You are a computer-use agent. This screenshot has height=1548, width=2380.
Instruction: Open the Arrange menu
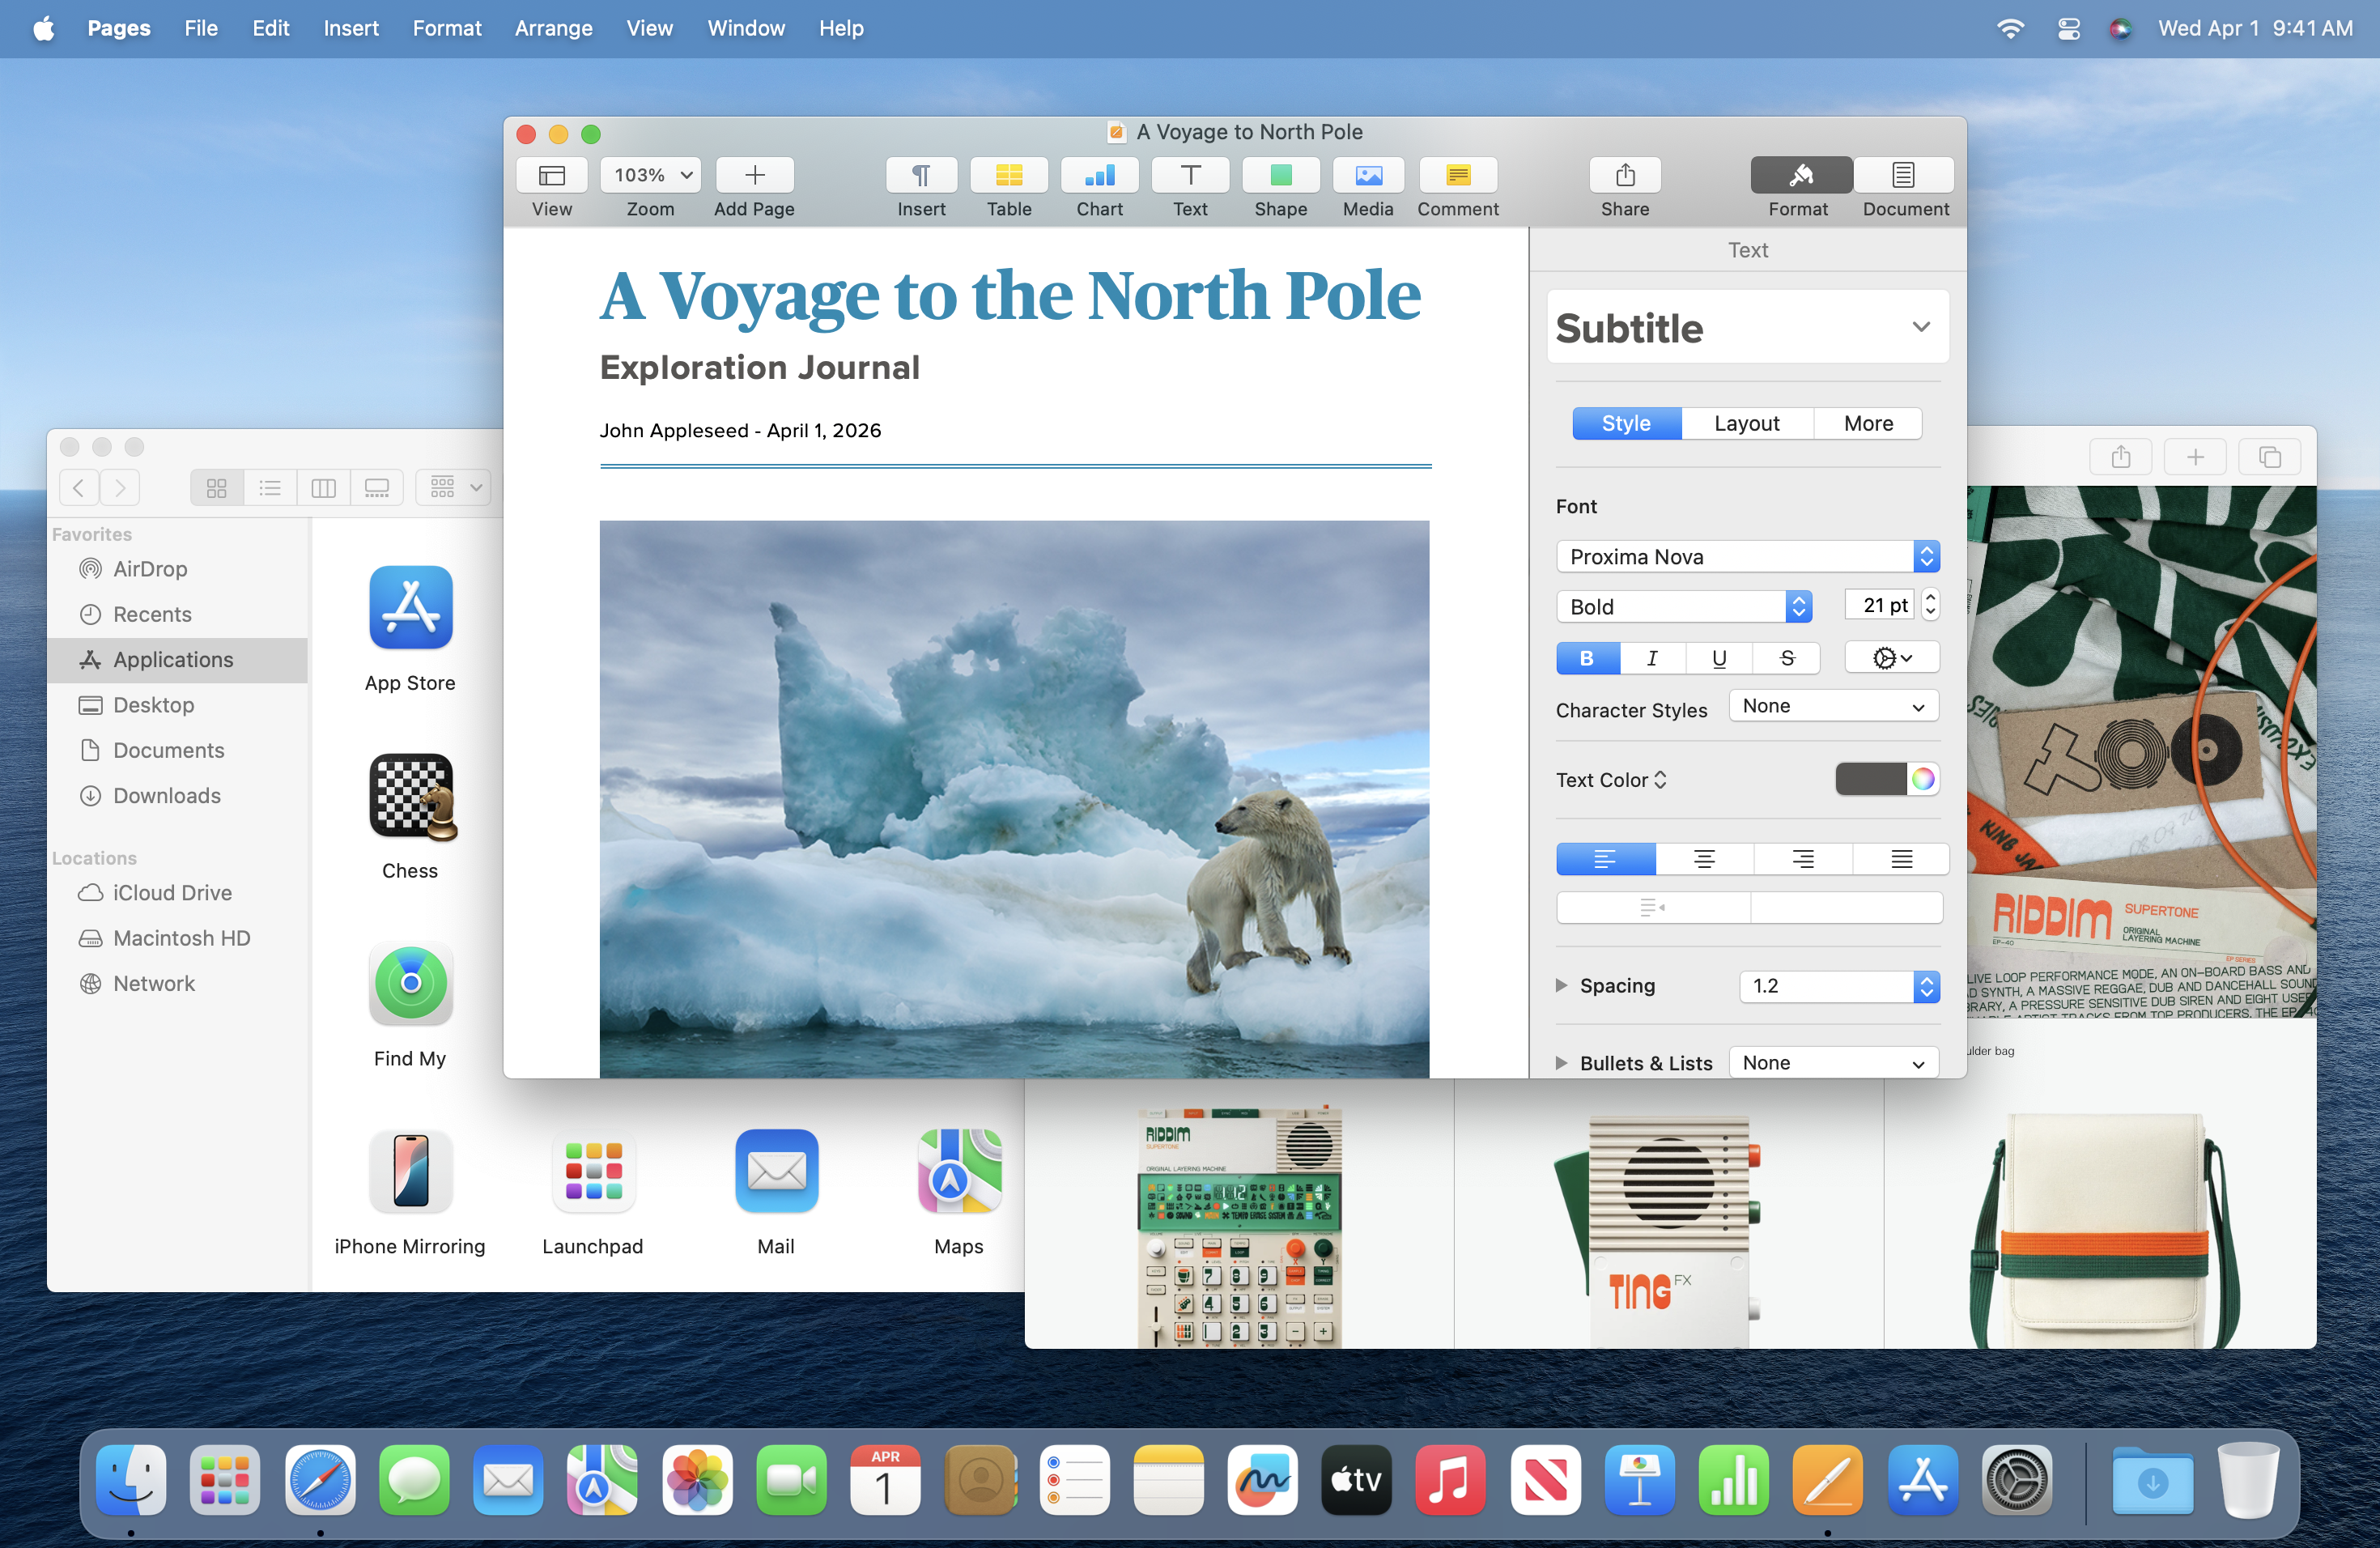coord(553,28)
